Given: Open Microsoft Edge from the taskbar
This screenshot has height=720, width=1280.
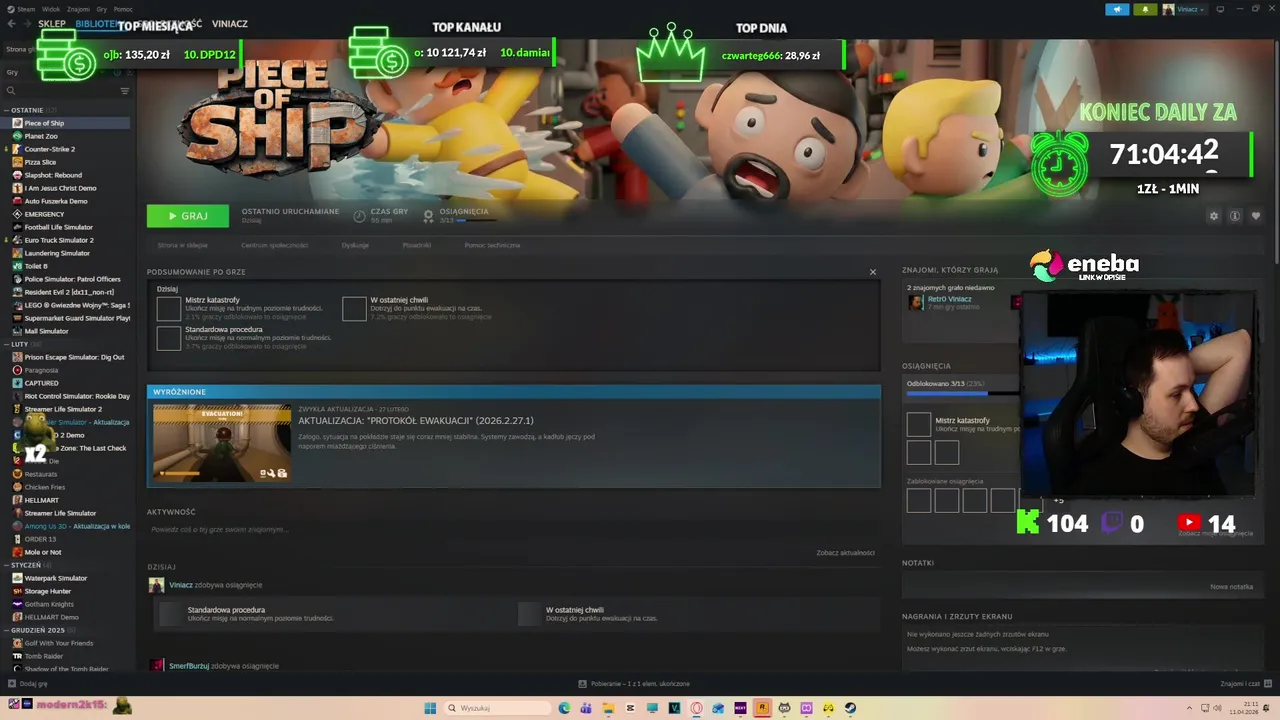Looking at the screenshot, I should point(564,708).
